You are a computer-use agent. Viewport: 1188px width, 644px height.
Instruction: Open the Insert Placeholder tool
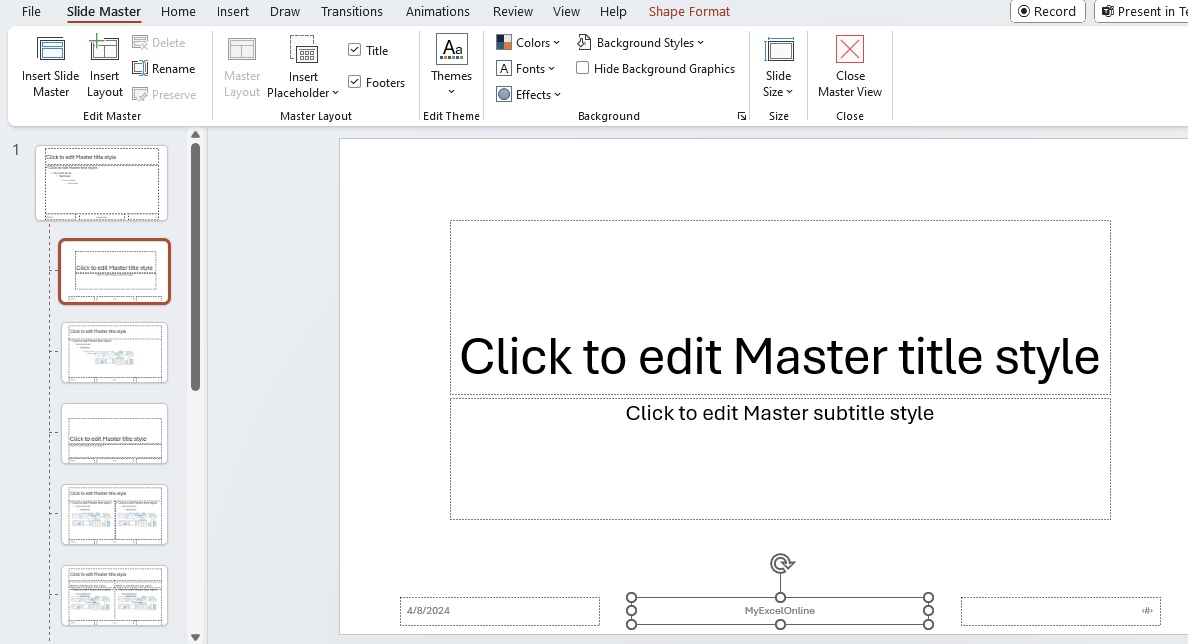tap(303, 67)
